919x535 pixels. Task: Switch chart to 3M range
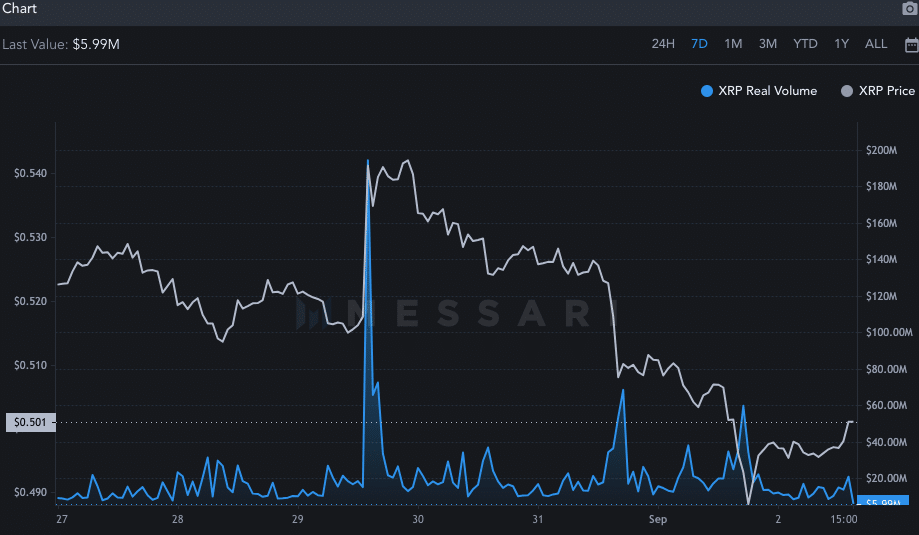(x=767, y=44)
